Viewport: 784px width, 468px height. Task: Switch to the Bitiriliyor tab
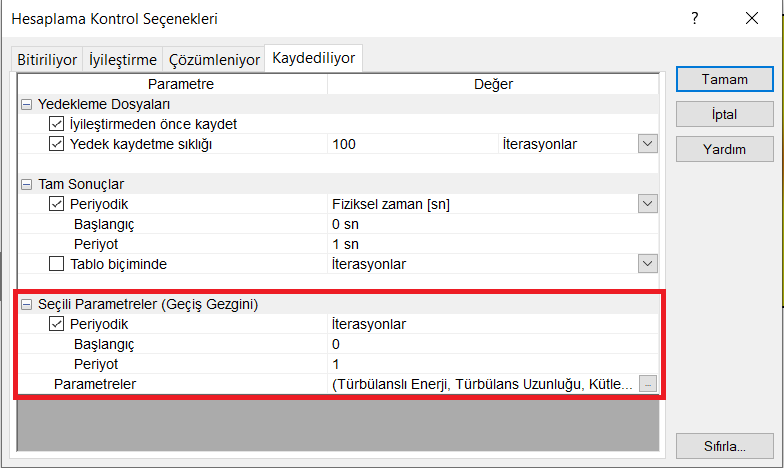[x=47, y=60]
